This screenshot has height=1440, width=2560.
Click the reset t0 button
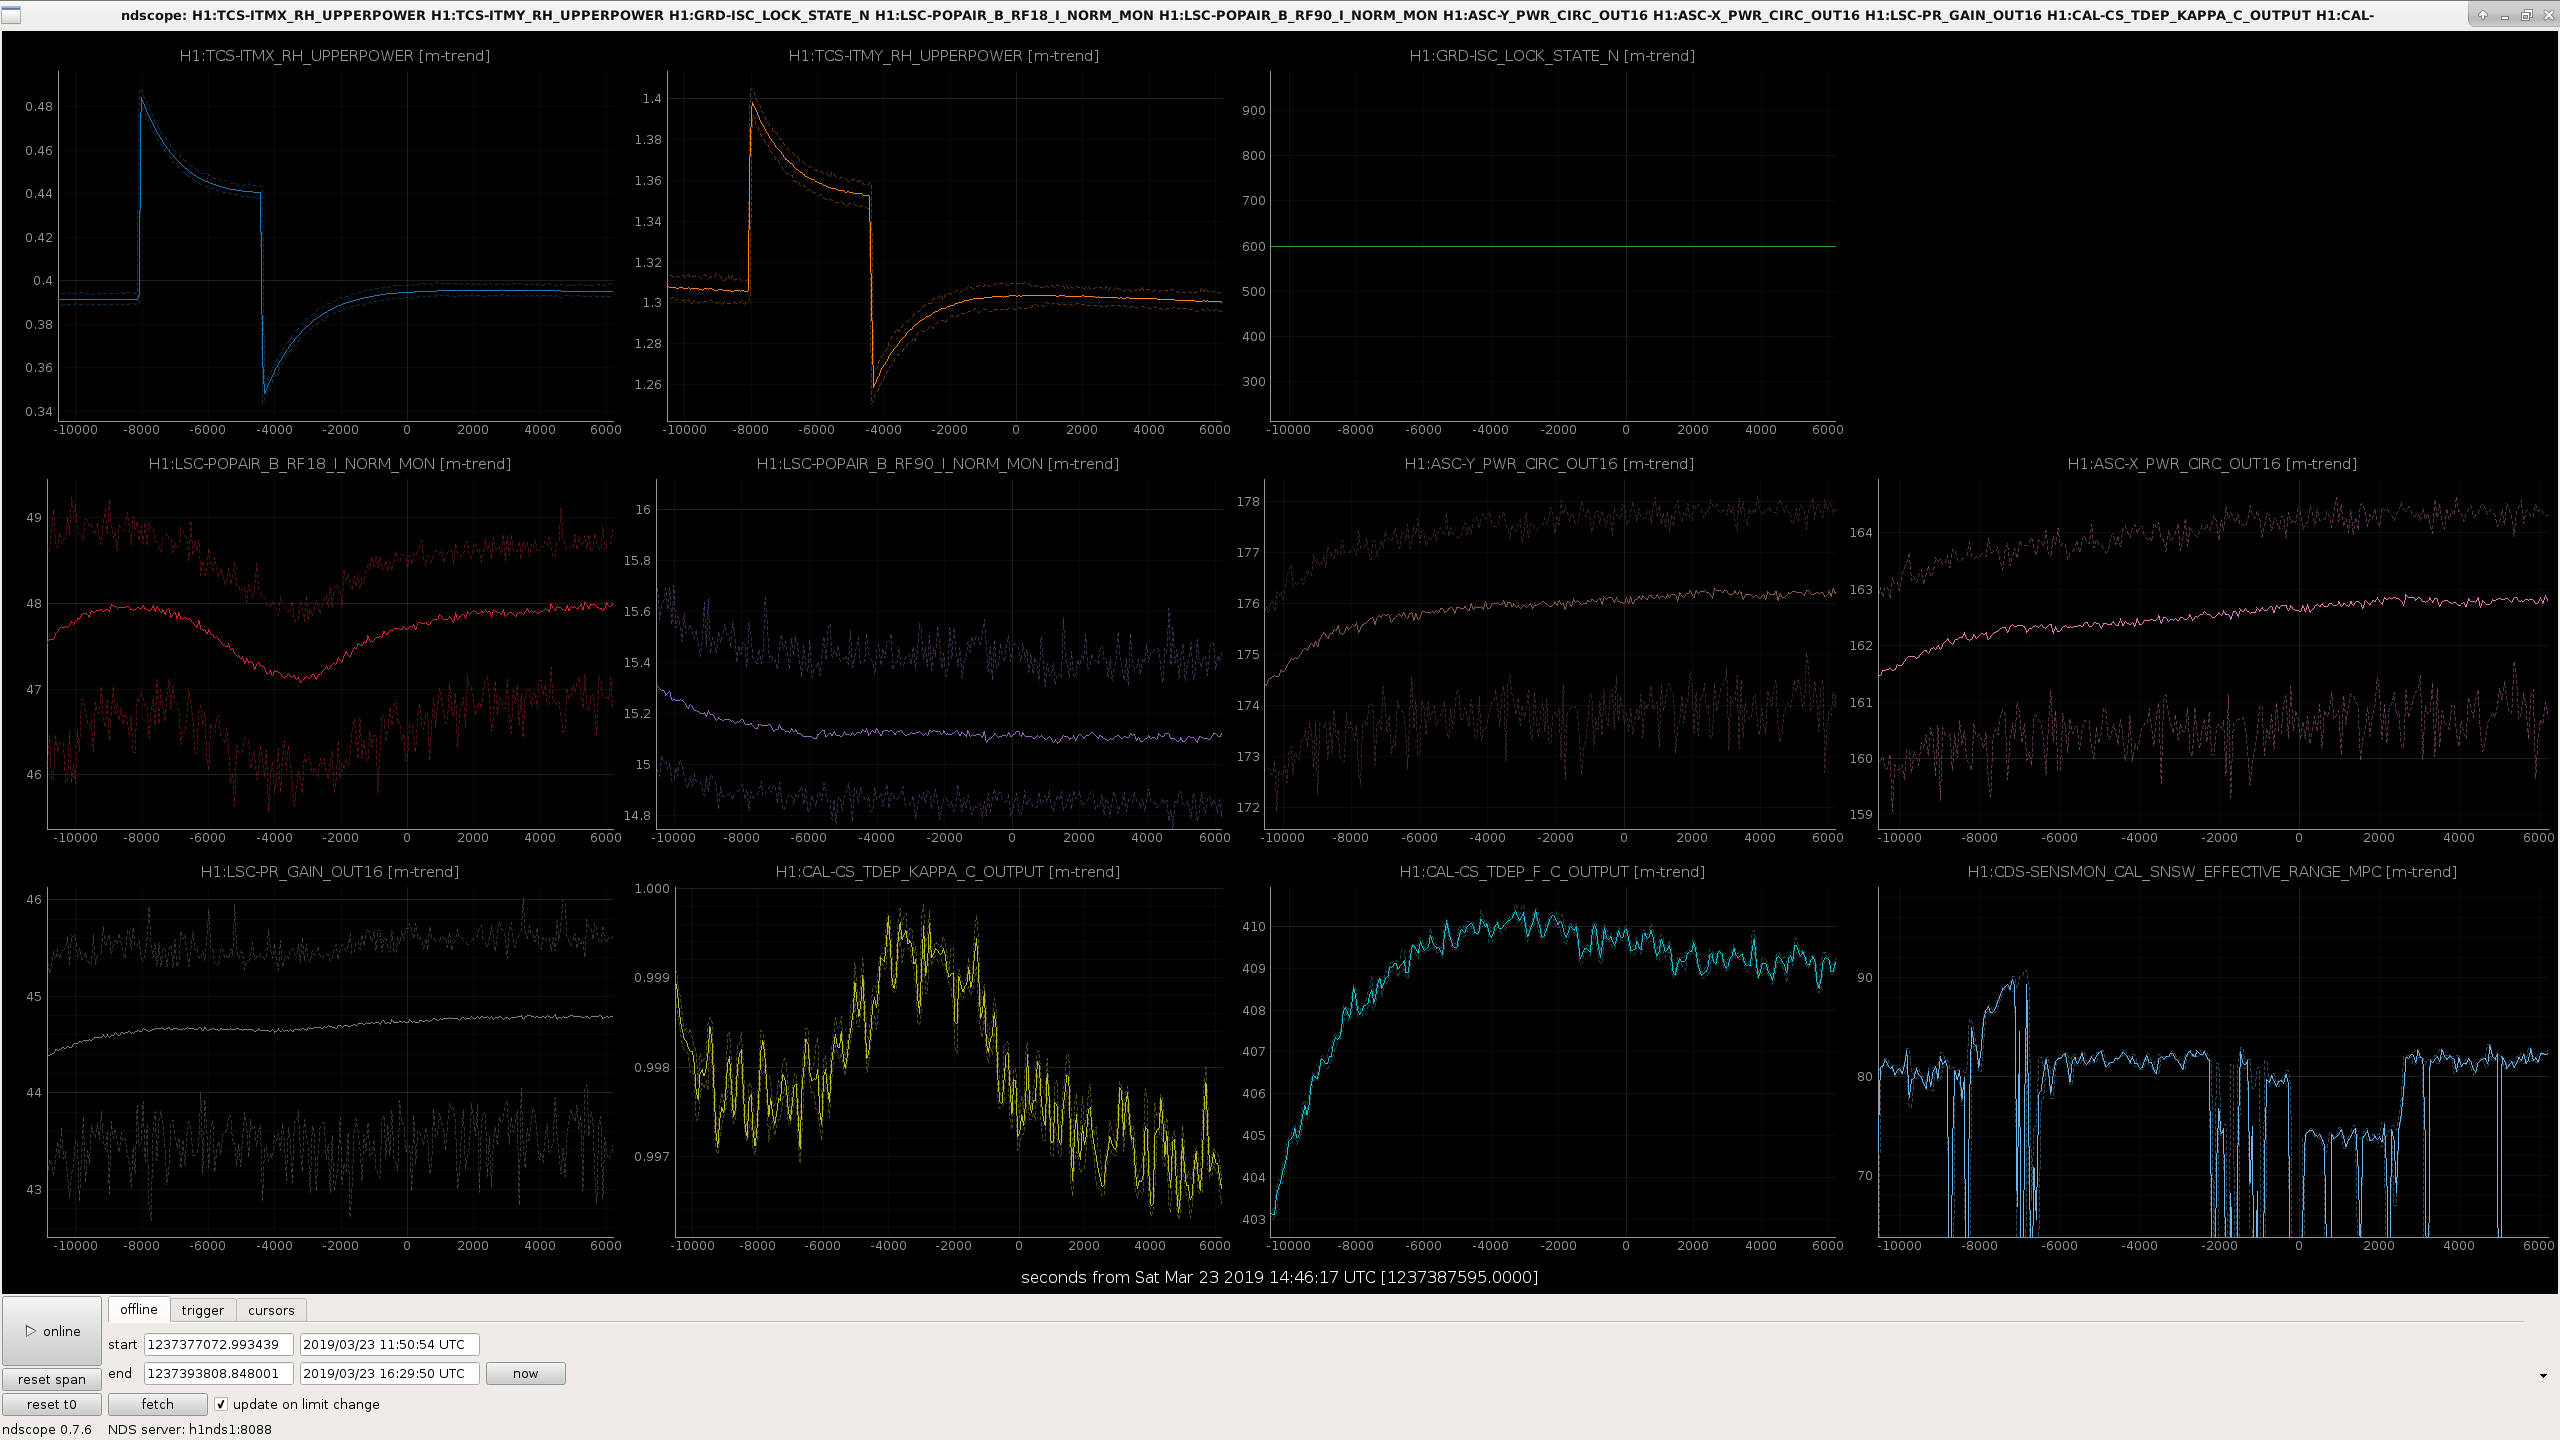(52, 1404)
